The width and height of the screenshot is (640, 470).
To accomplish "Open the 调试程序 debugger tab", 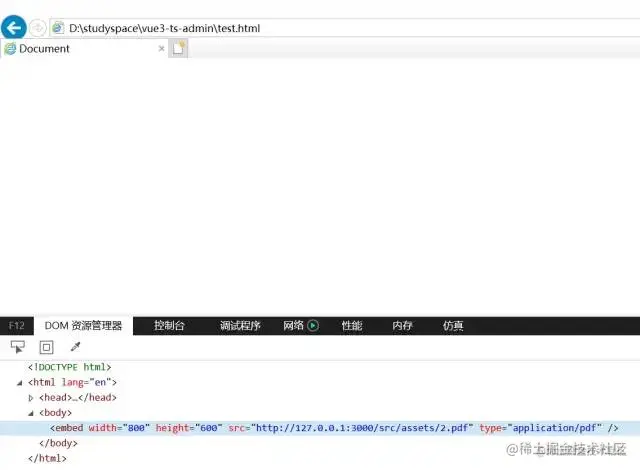I will coord(240,326).
